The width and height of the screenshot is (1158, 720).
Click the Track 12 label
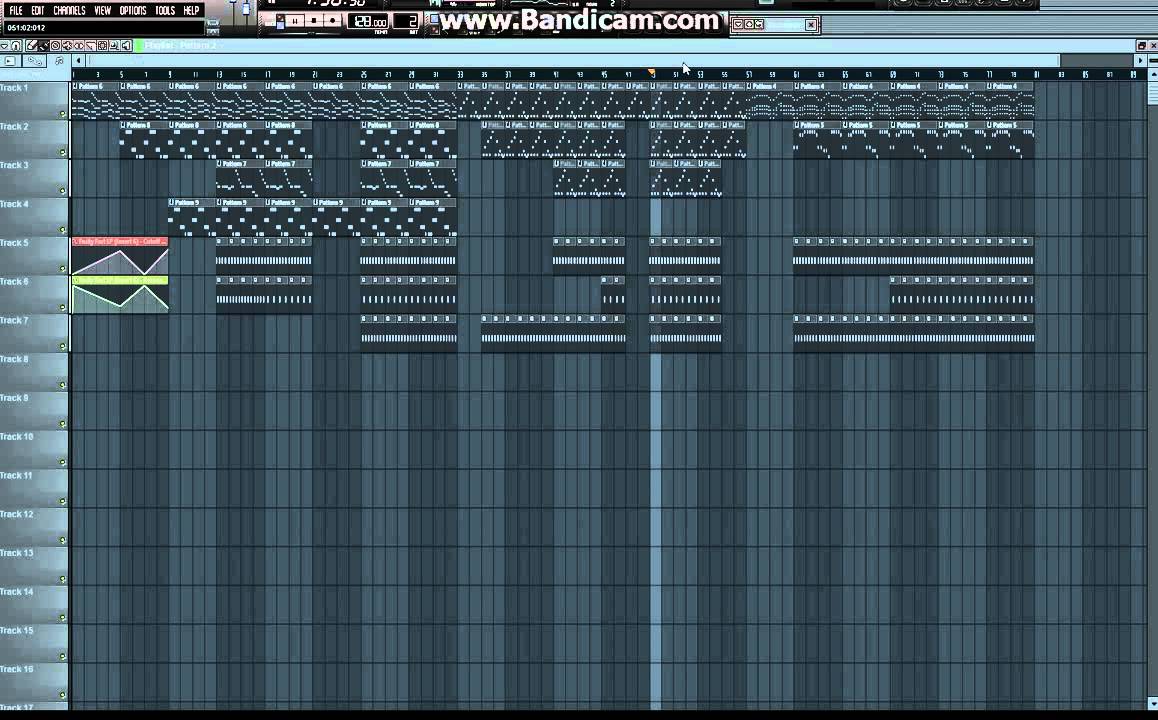click(16, 514)
